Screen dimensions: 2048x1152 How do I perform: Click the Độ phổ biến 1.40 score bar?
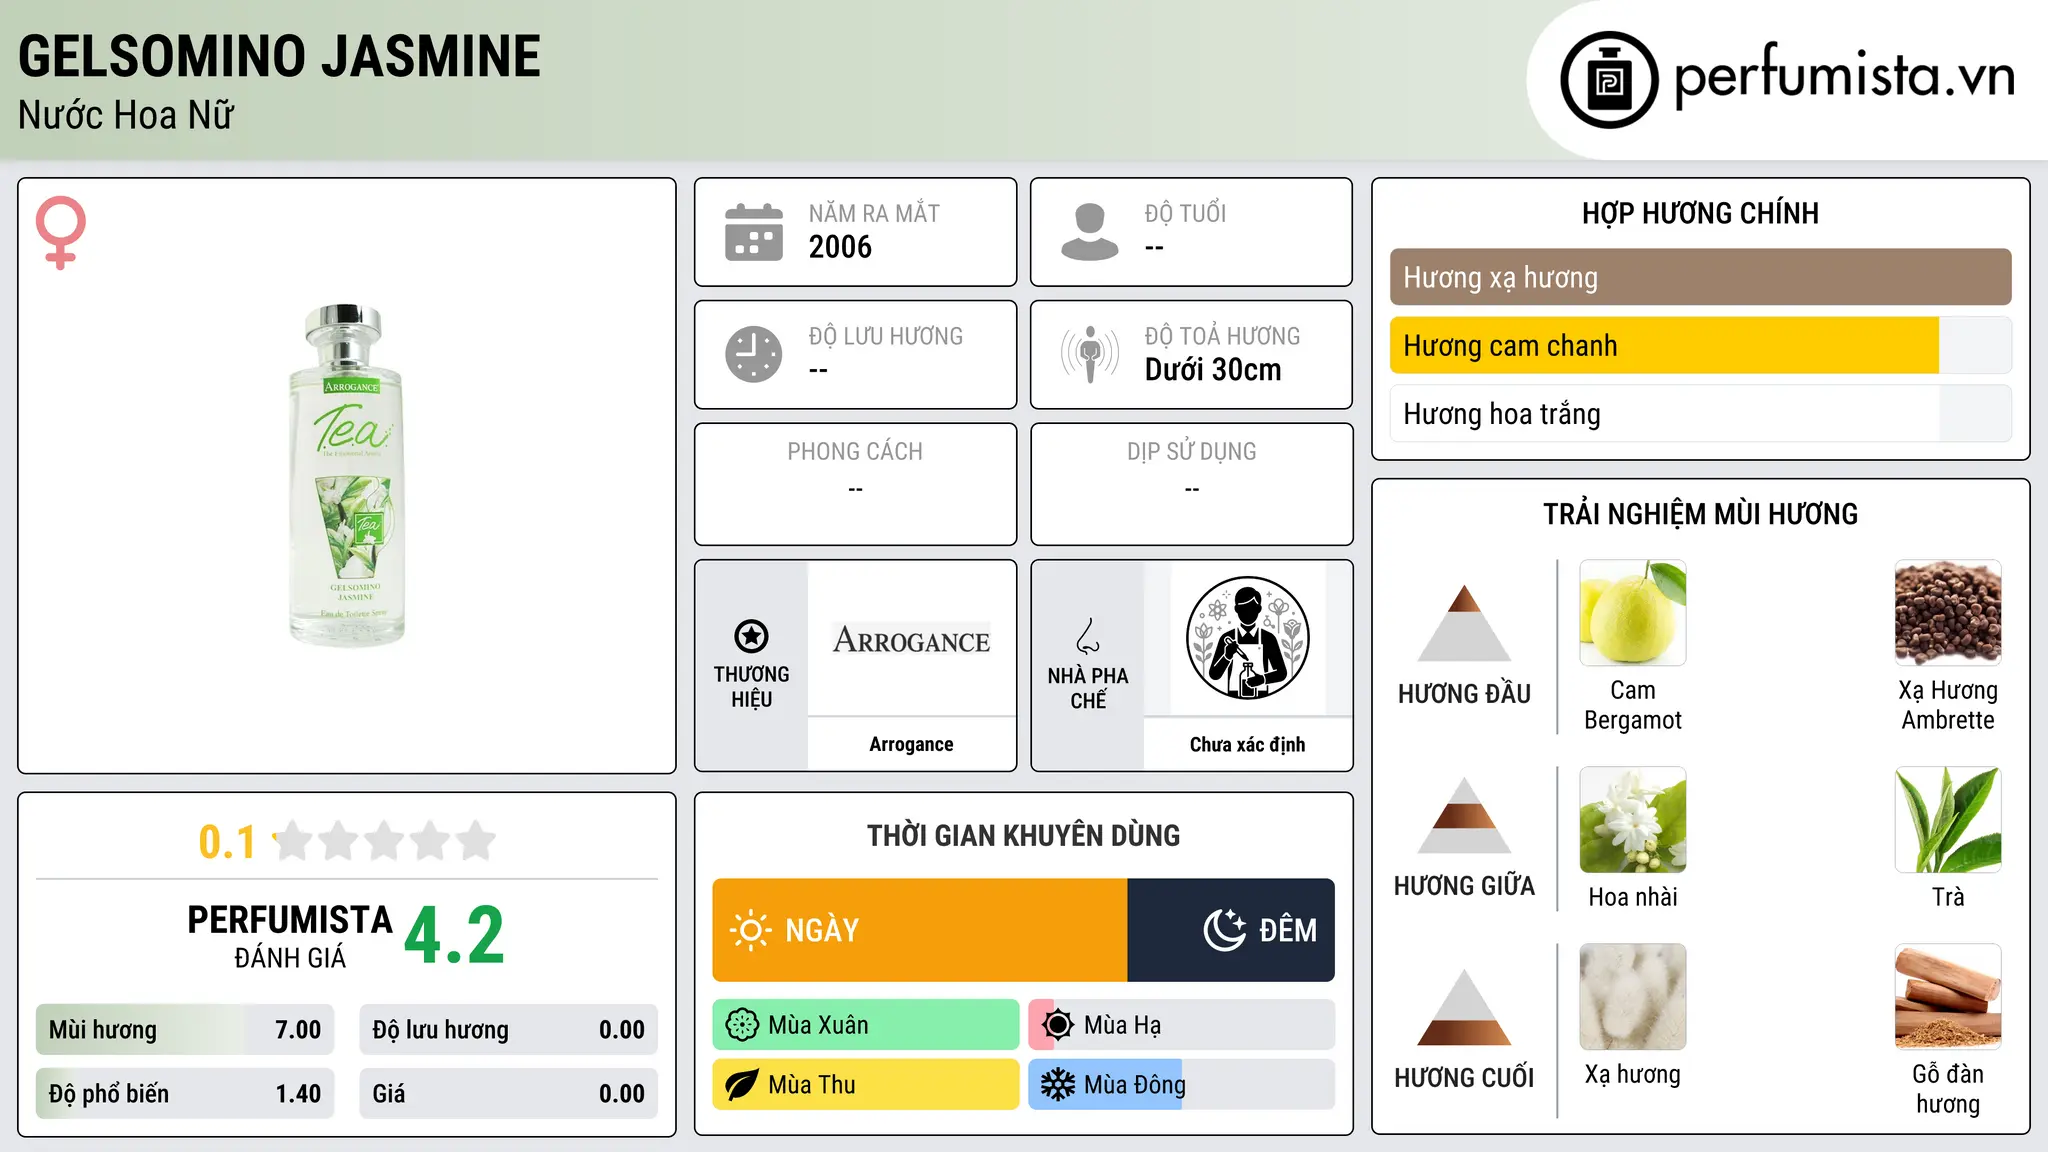(x=185, y=1094)
